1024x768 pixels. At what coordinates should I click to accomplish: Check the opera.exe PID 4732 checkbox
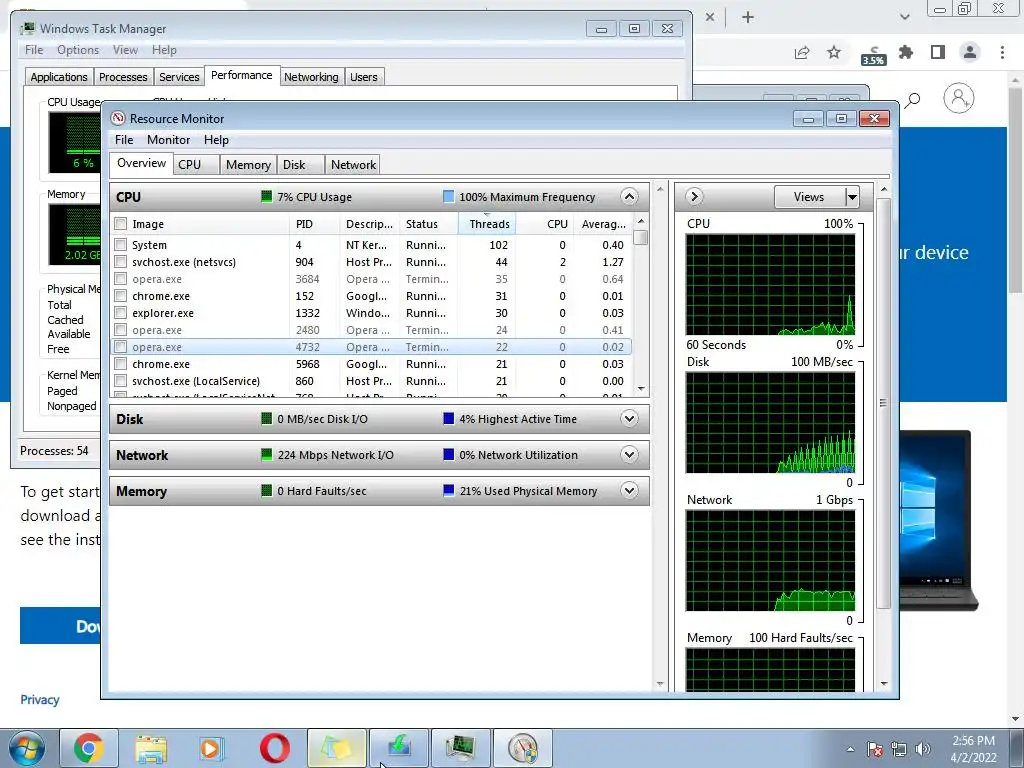120,347
